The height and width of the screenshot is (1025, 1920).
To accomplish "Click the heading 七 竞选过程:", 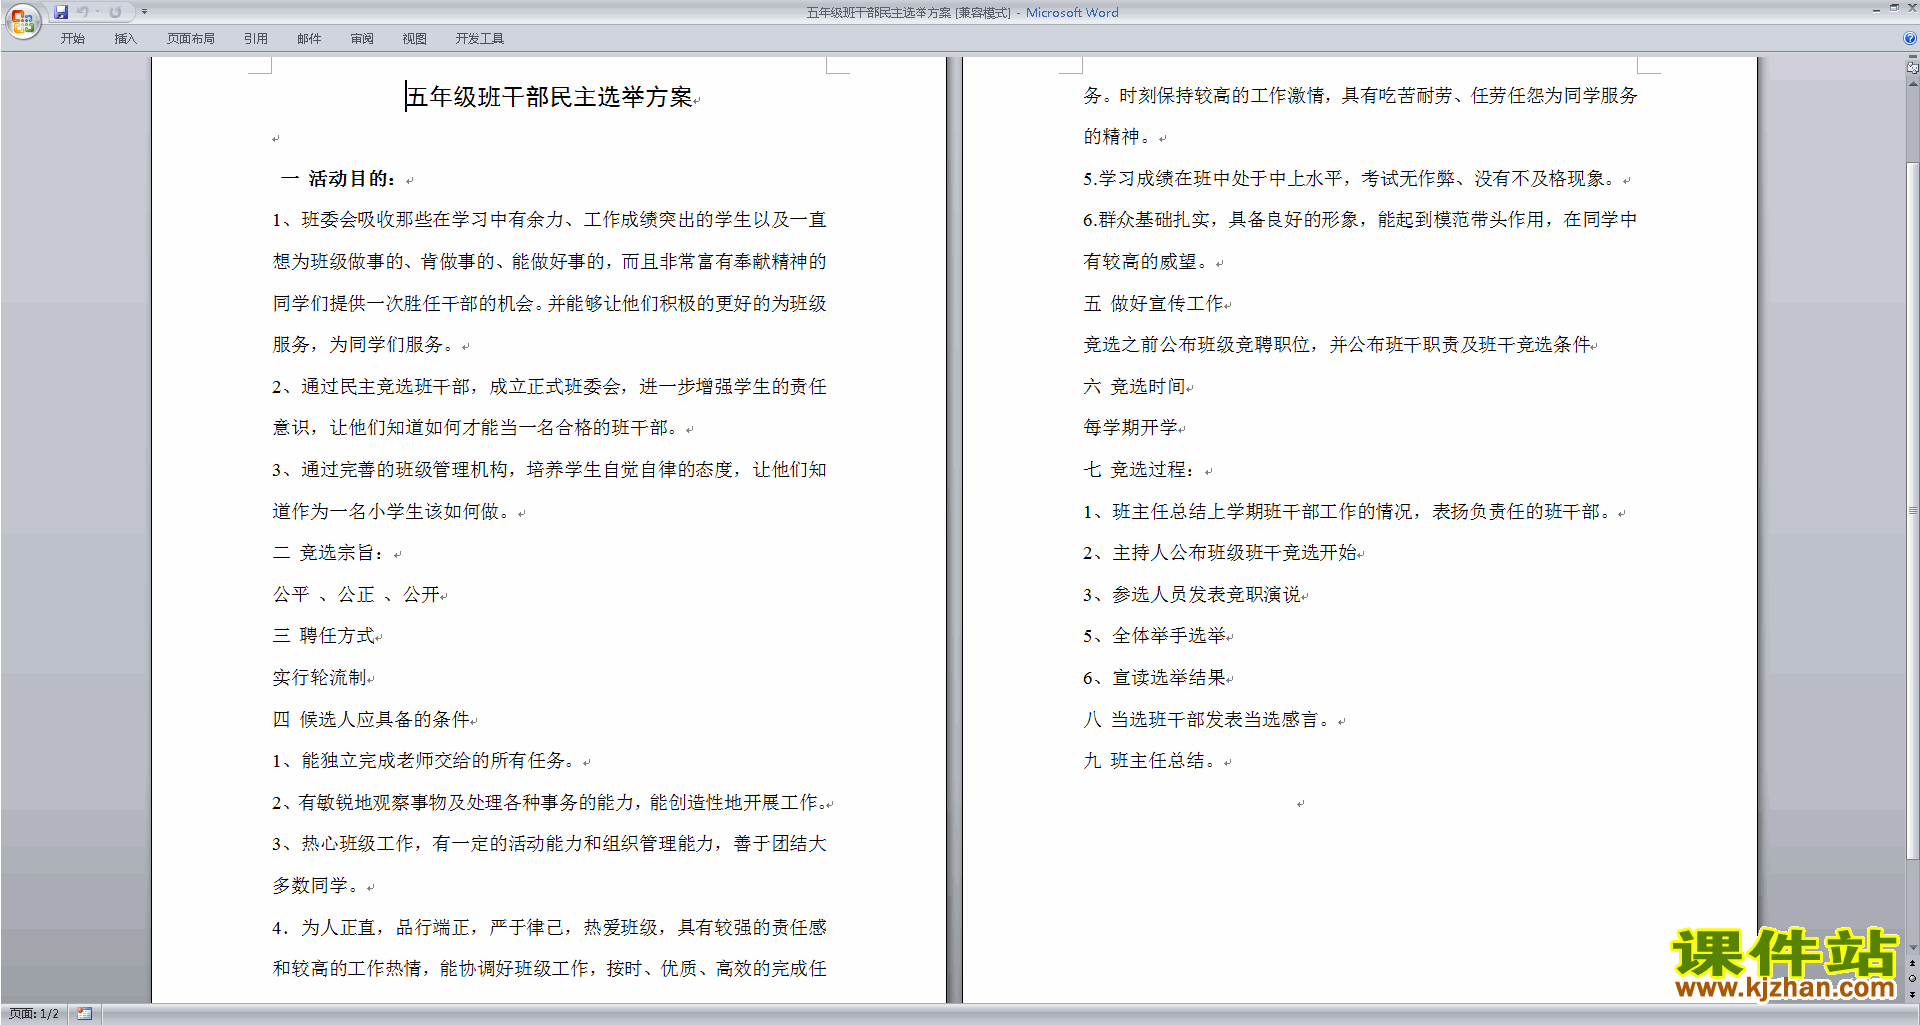I will click(x=1140, y=470).
